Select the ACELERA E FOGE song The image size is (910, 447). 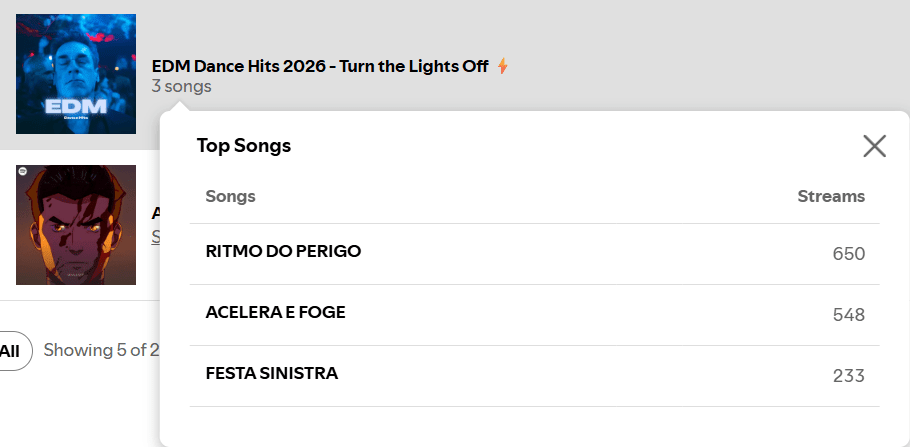[275, 312]
